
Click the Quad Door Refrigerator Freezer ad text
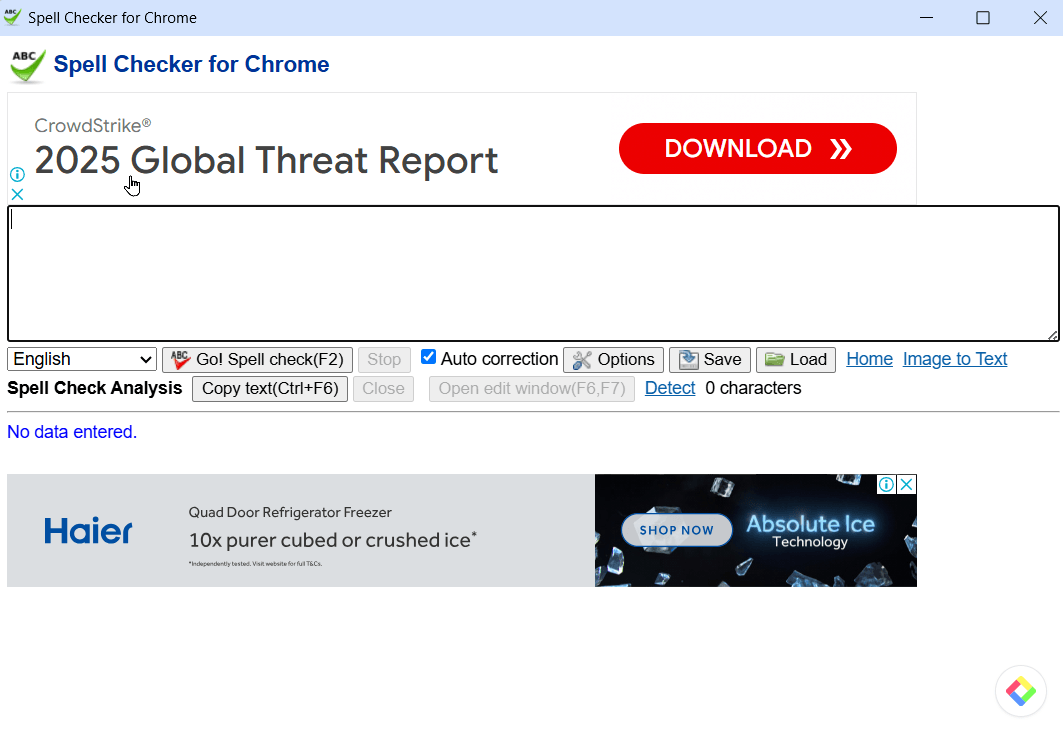click(290, 513)
